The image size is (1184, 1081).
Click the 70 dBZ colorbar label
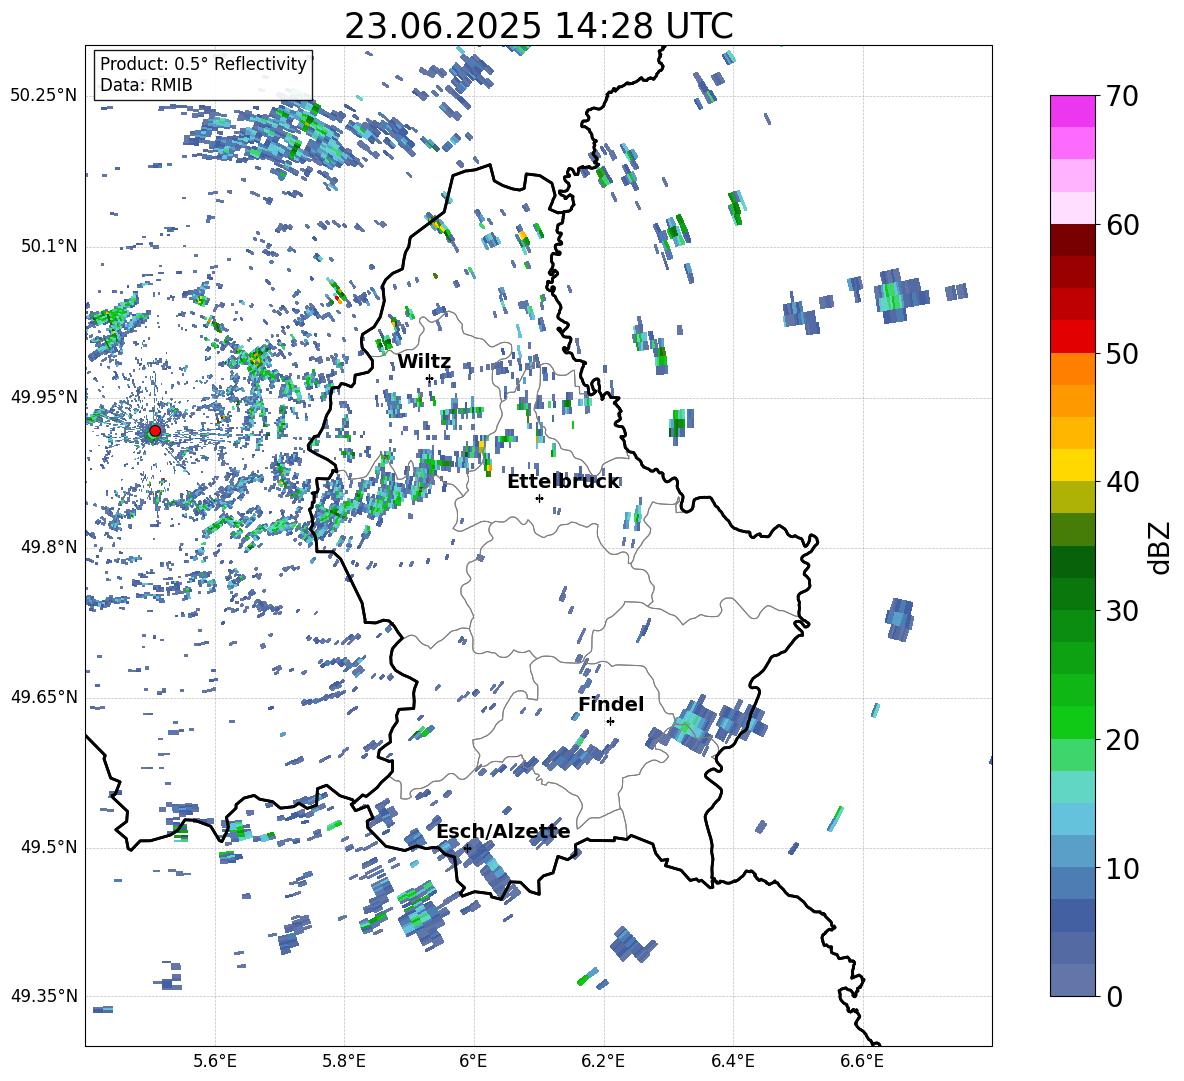1122,96
